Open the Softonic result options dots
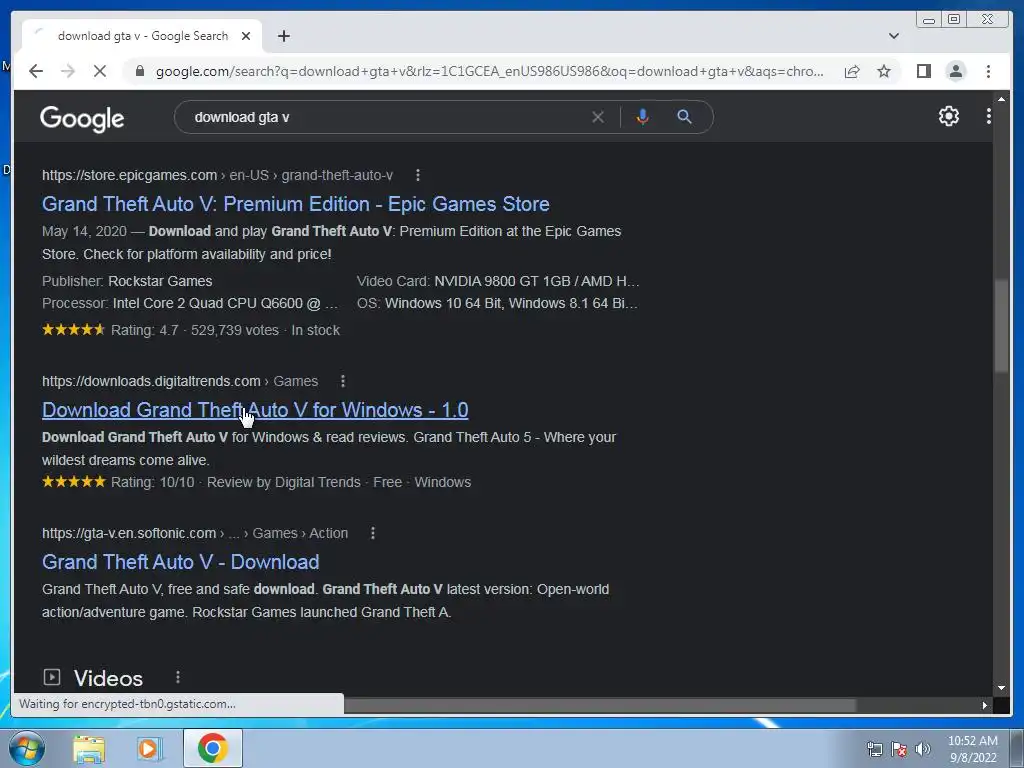1024x768 pixels. [373, 533]
